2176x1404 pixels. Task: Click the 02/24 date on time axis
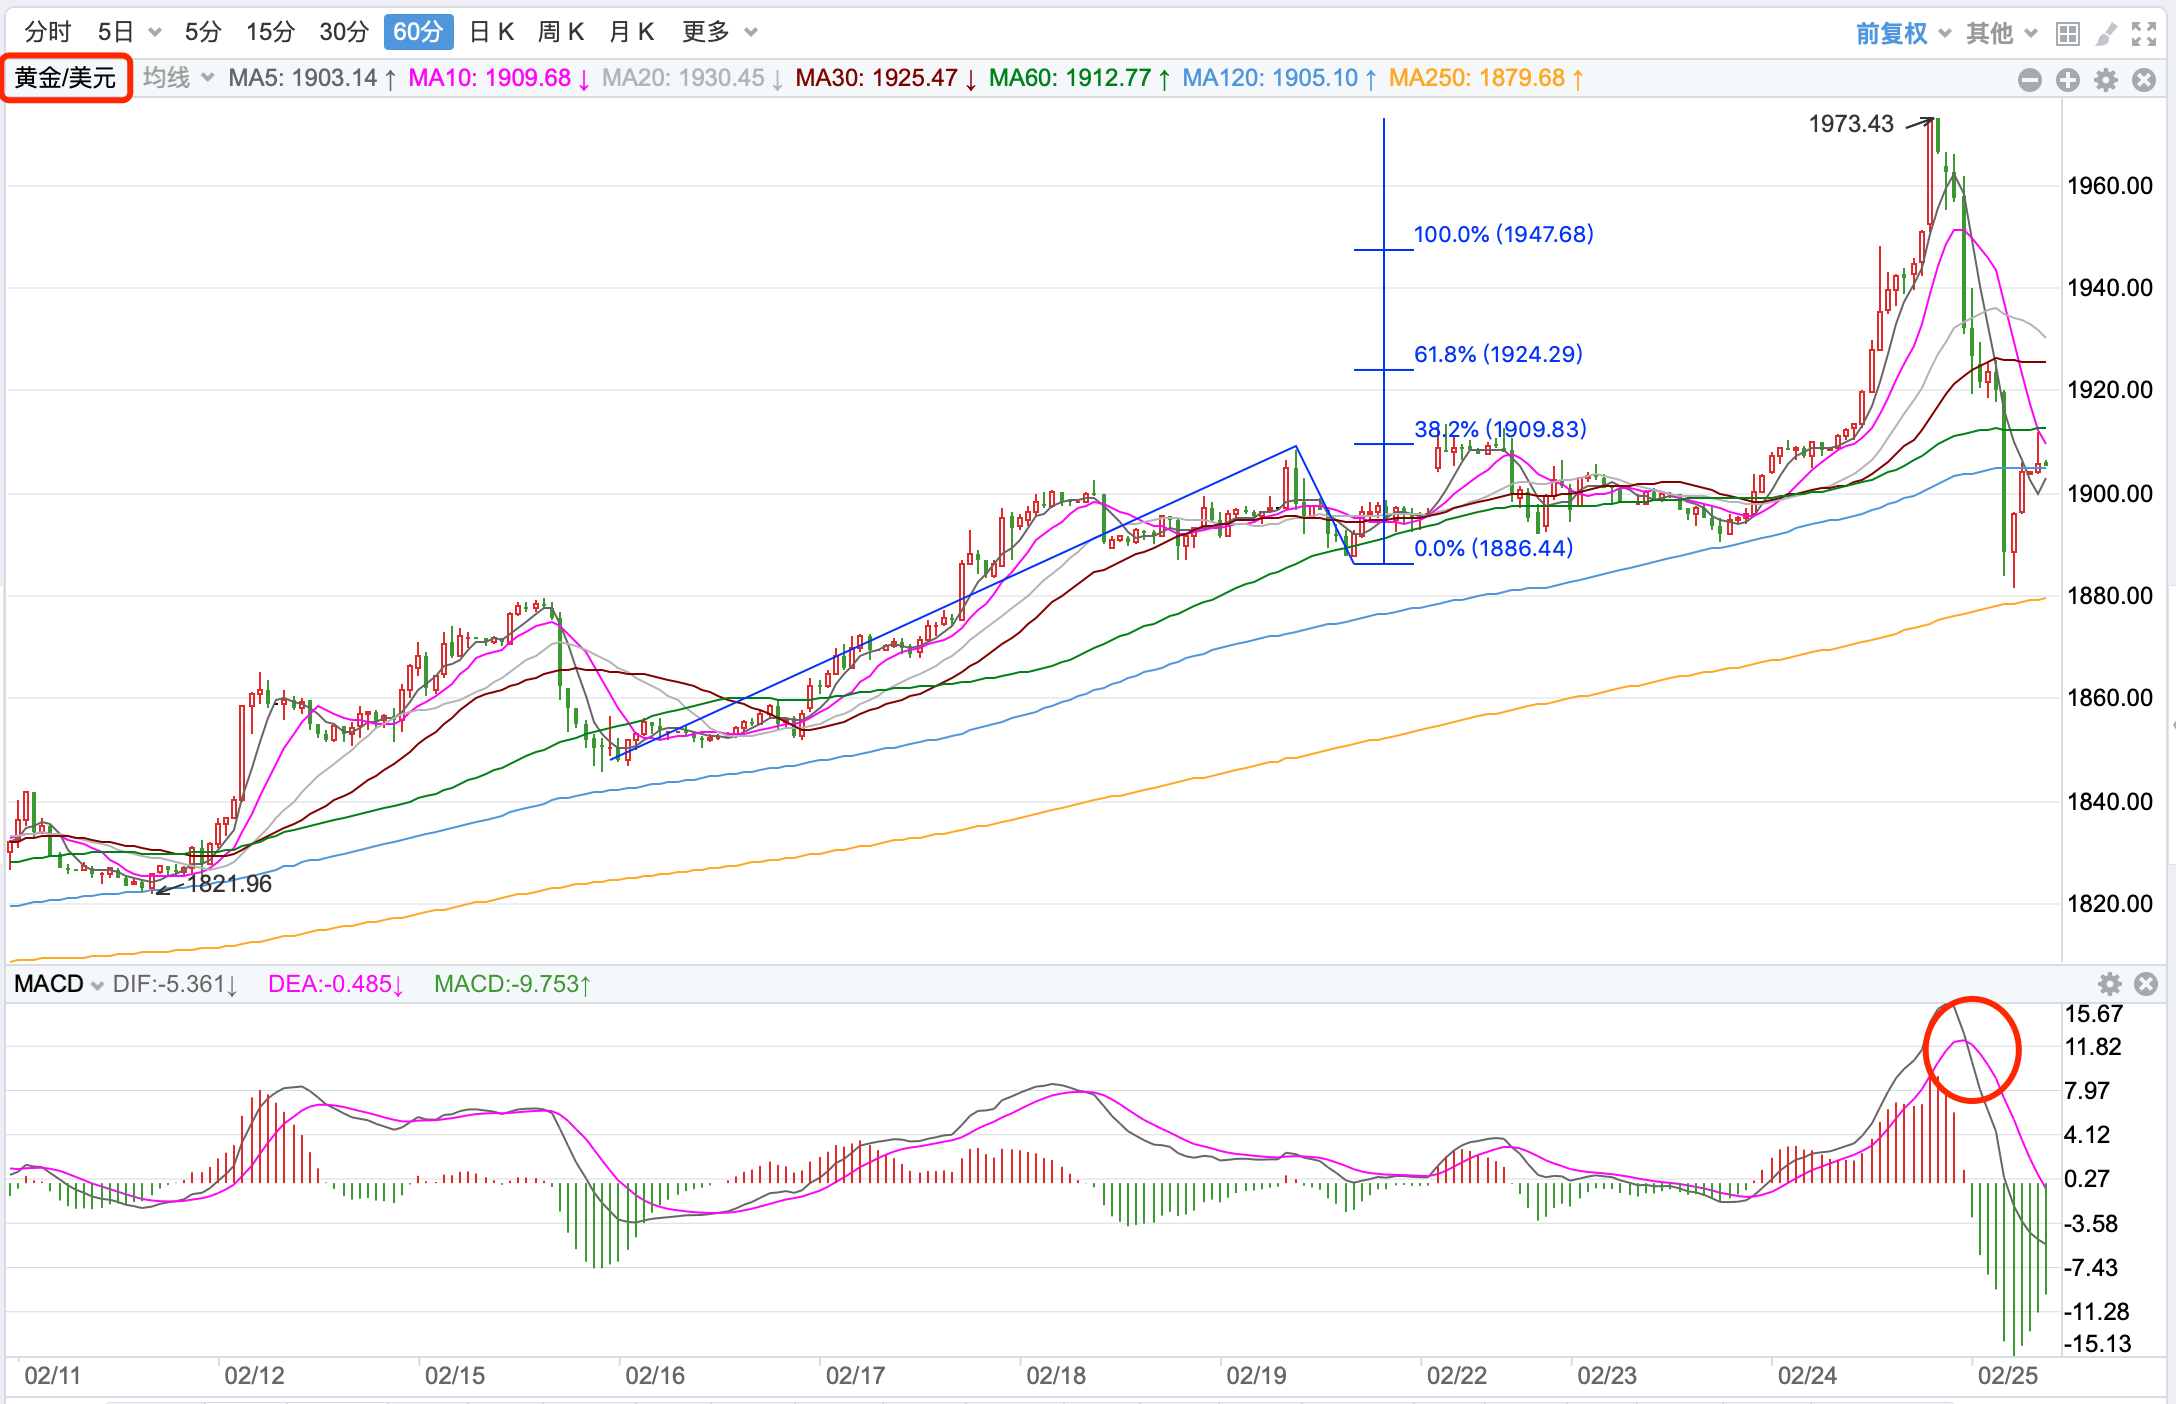[x=1807, y=1376]
